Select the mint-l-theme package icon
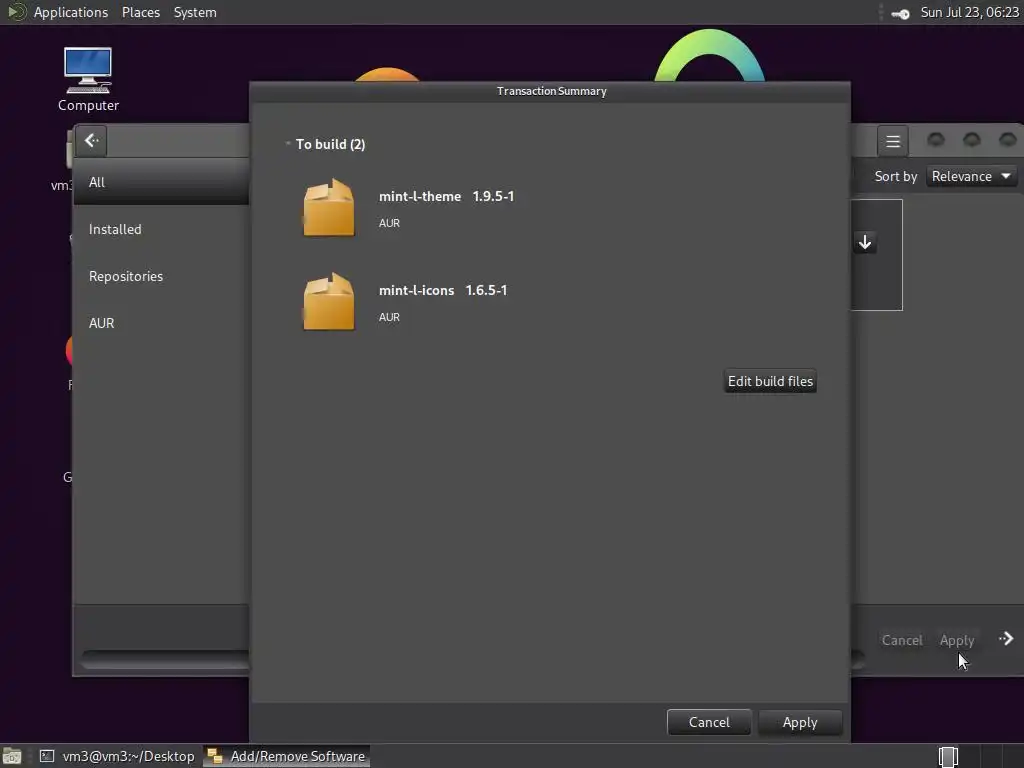Viewport: 1024px width, 768px height. tap(328, 208)
